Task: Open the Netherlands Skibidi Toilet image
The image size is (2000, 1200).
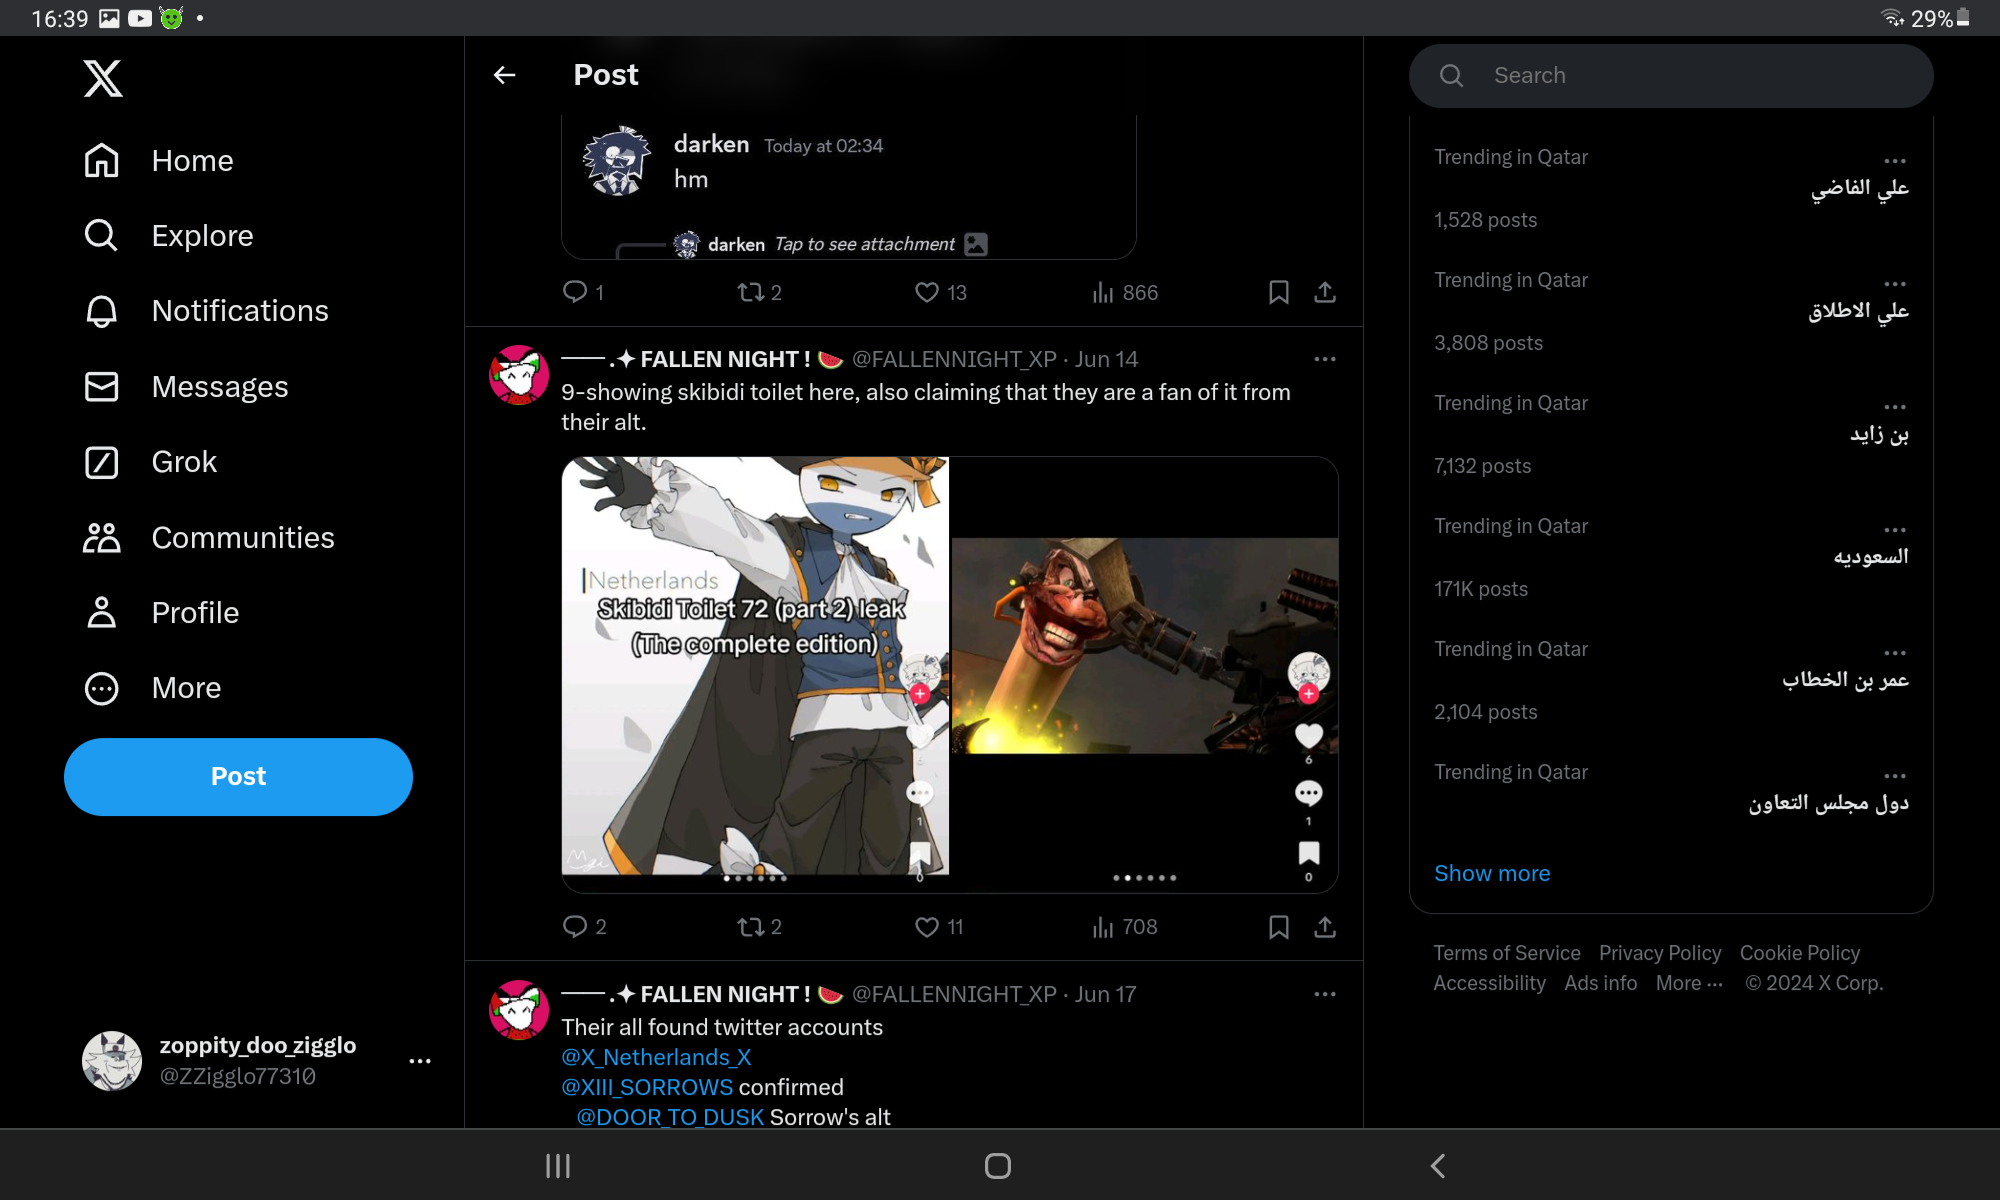Action: pos(755,666)
